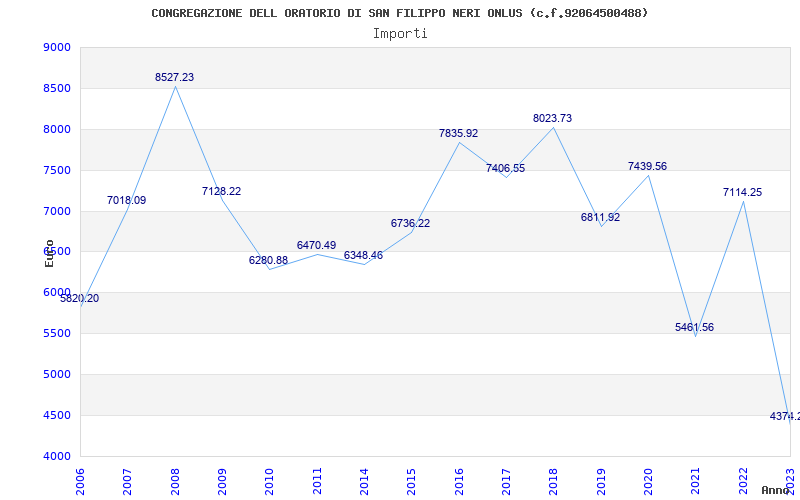
Task: Click the 2010 x-axis year label
Action: (x=269, y=482)
